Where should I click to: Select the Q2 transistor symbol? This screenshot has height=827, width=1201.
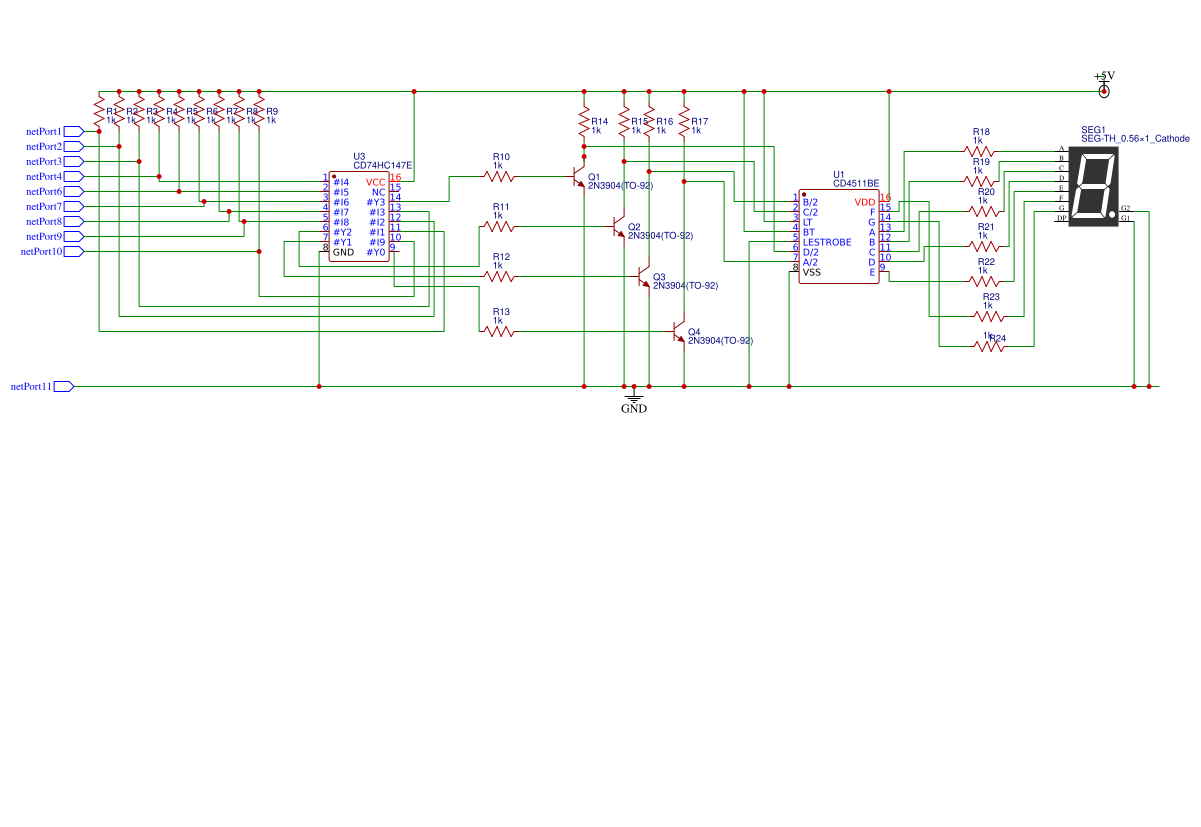(x=619, y=227)
